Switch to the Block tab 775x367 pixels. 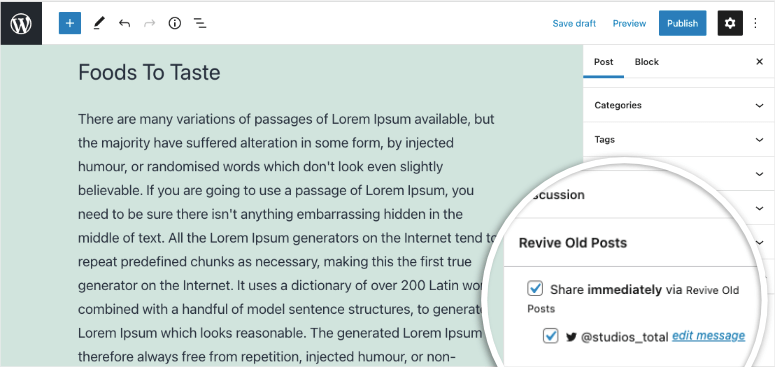pyautogui.click(x=646, y=62)
